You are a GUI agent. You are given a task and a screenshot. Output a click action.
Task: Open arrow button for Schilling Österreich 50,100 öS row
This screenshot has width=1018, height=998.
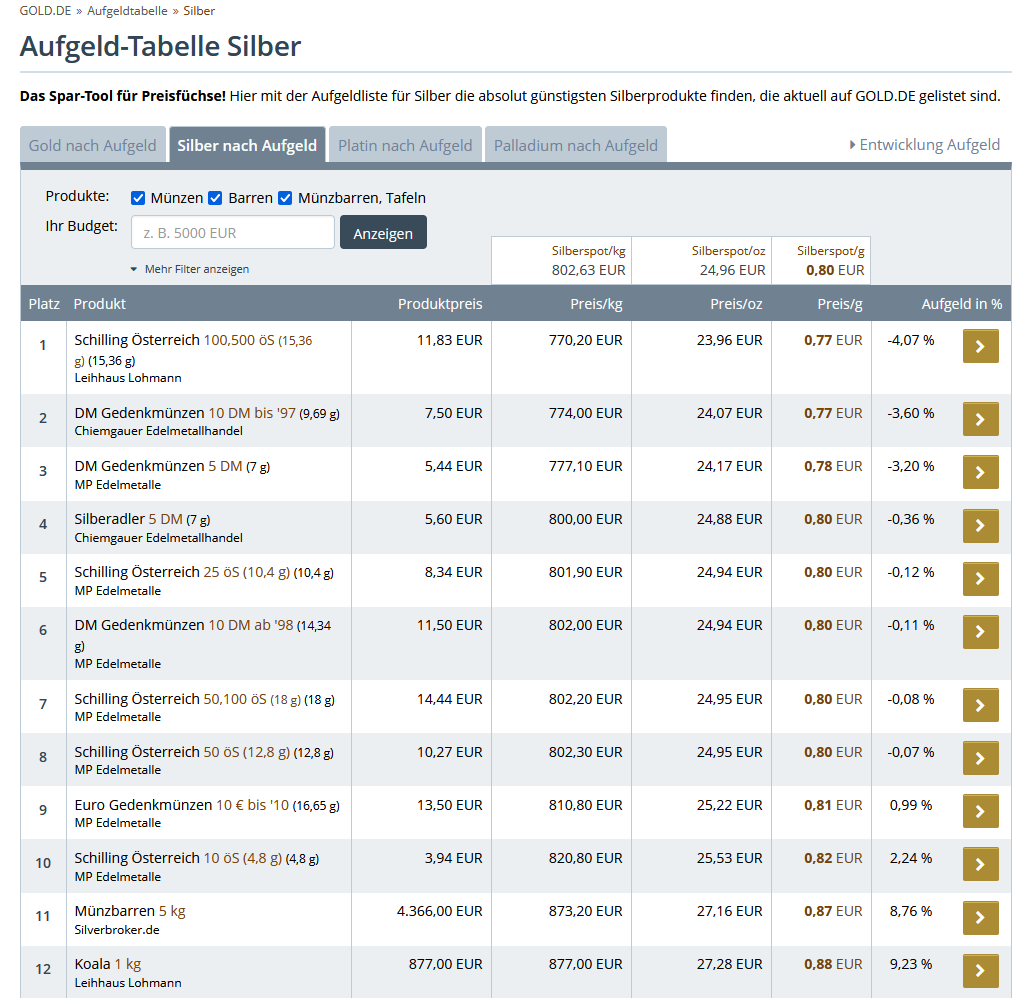click(x=980, y=705)
